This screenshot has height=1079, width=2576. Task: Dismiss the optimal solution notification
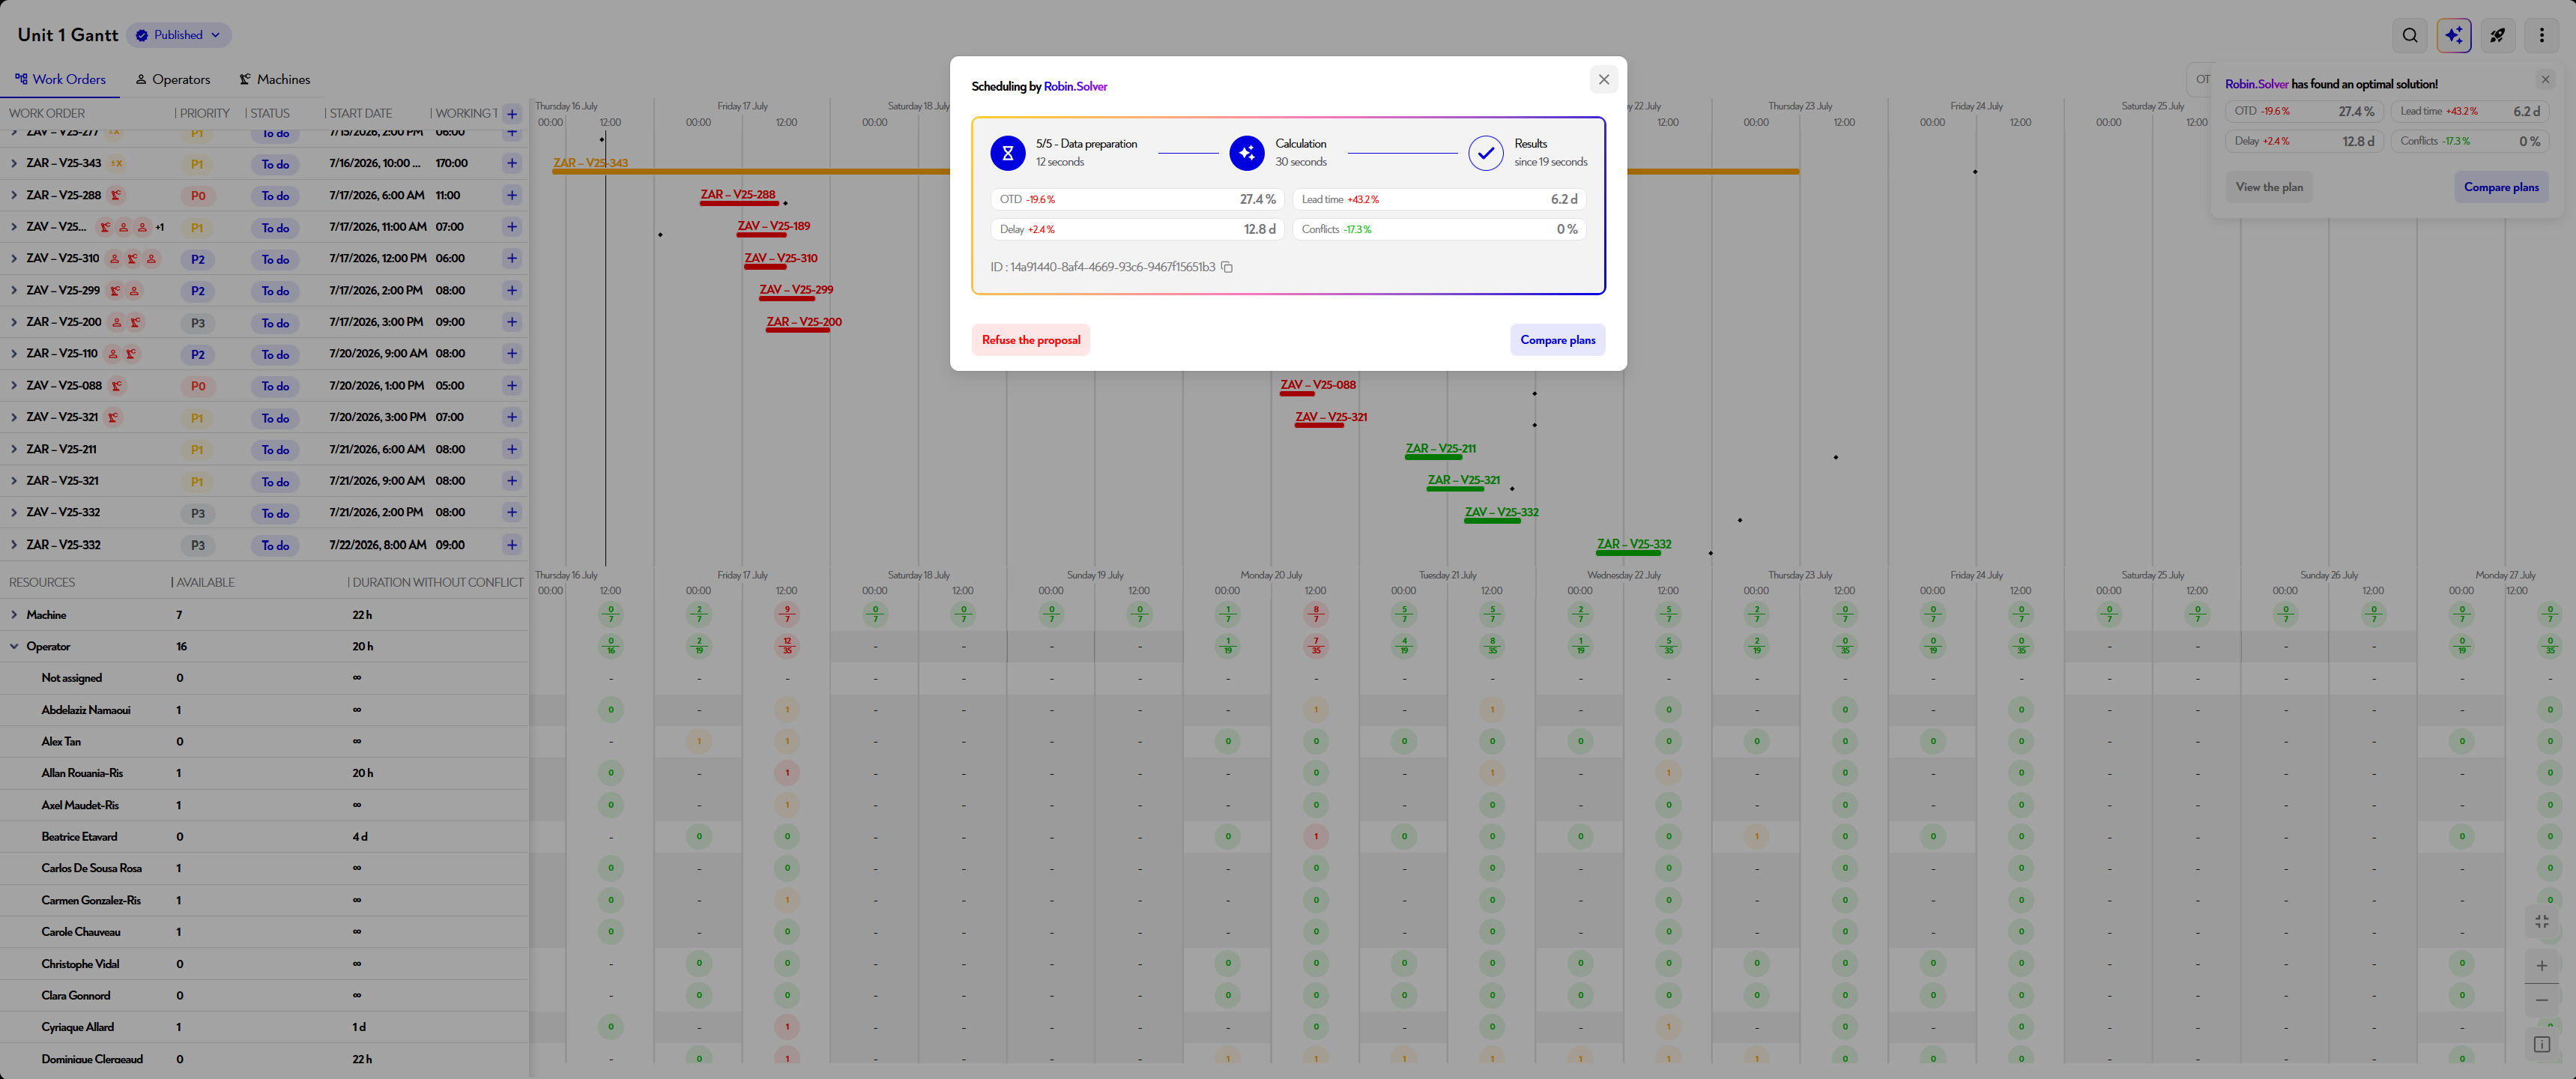point(2545,80)
